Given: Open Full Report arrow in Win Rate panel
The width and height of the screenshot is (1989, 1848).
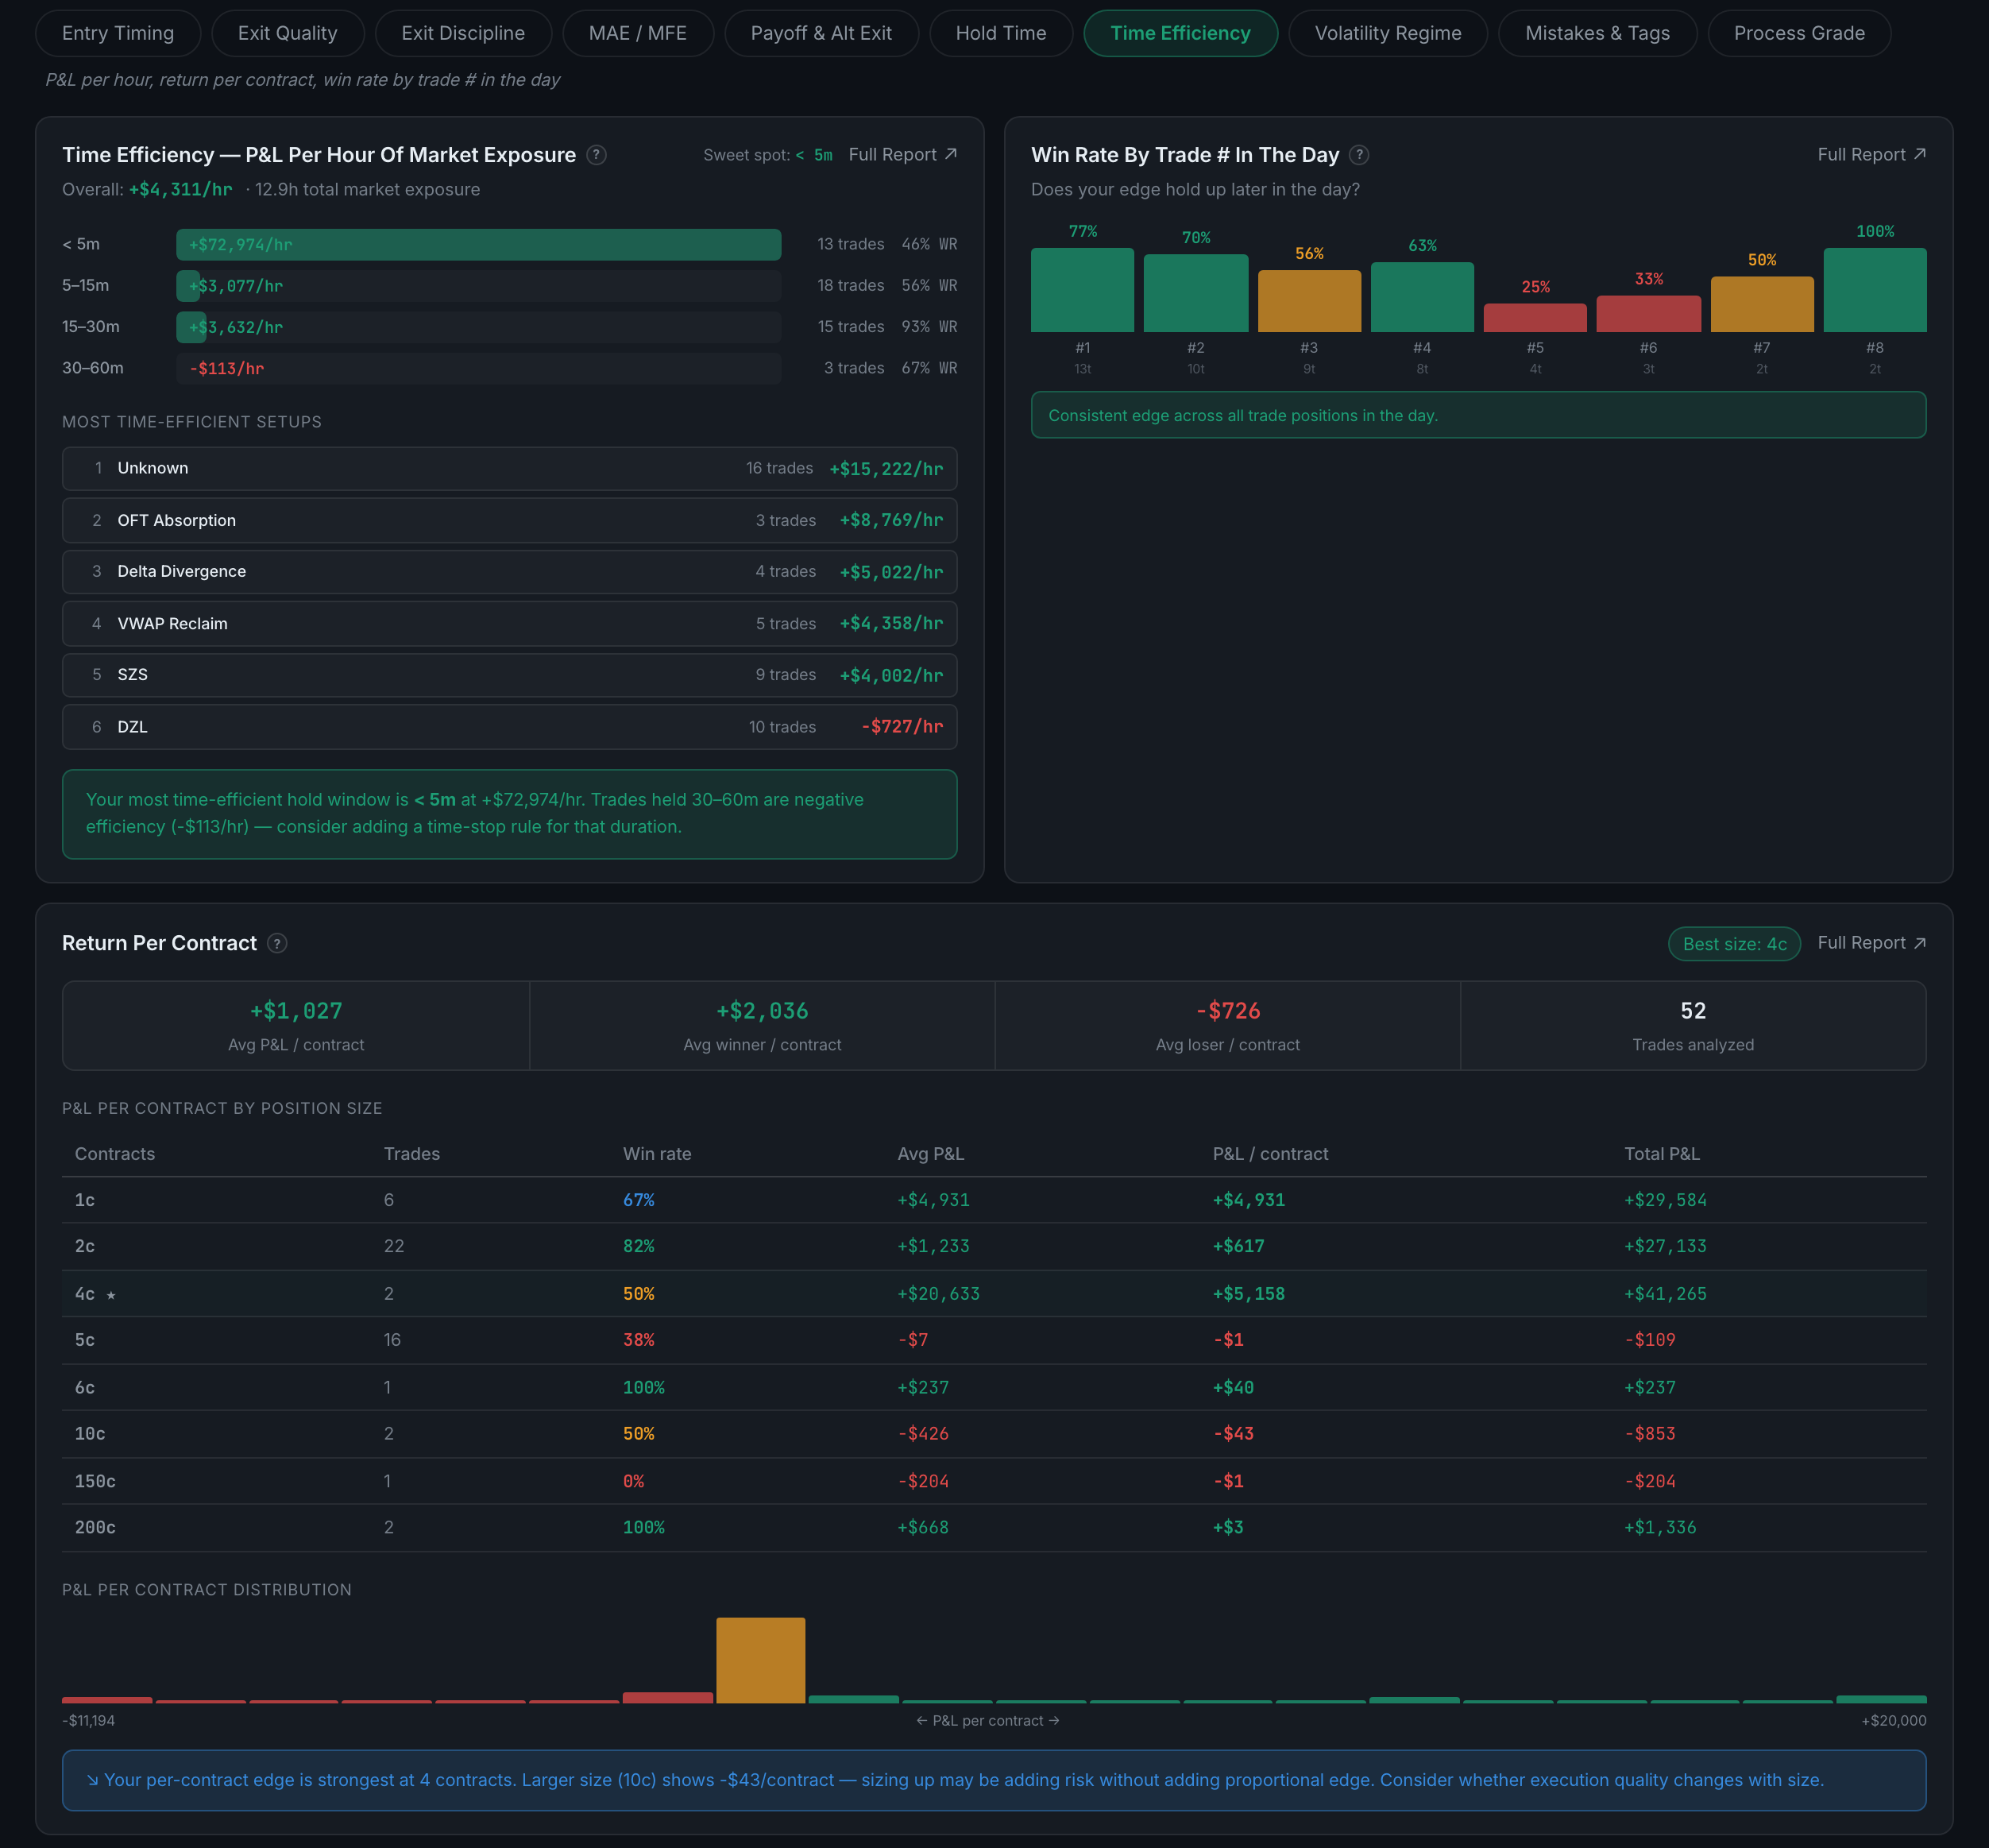Looking at the screenshot, I should [x=1919, y=154].
